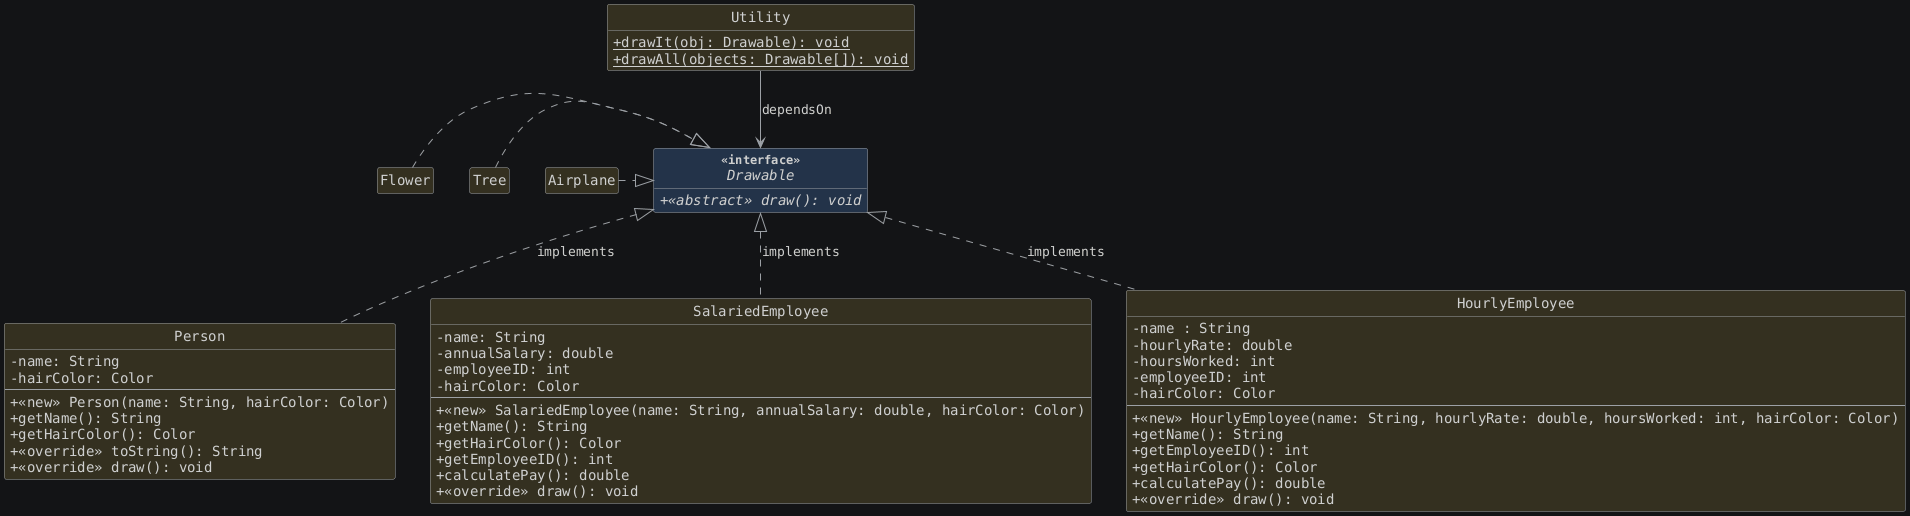
Task: Click the drawAll(objects: Drawable[]) method line
Action: click(x=761, y=59)
